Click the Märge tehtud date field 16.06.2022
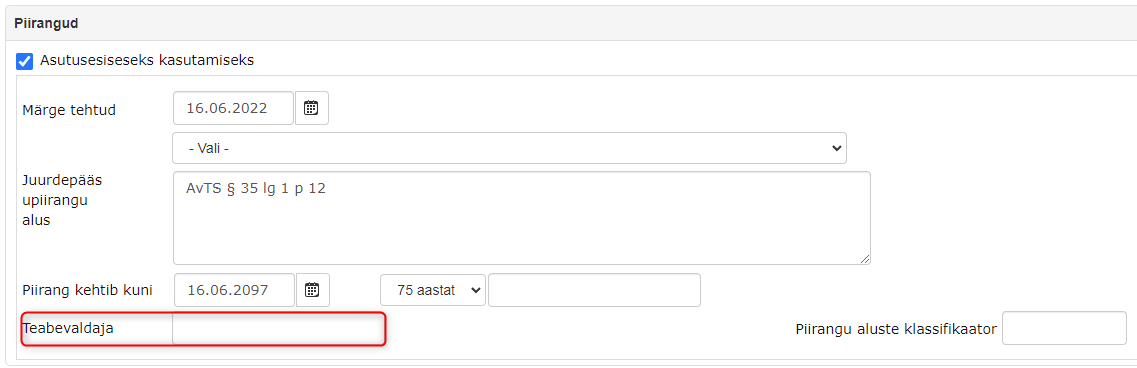 [233, 108]
